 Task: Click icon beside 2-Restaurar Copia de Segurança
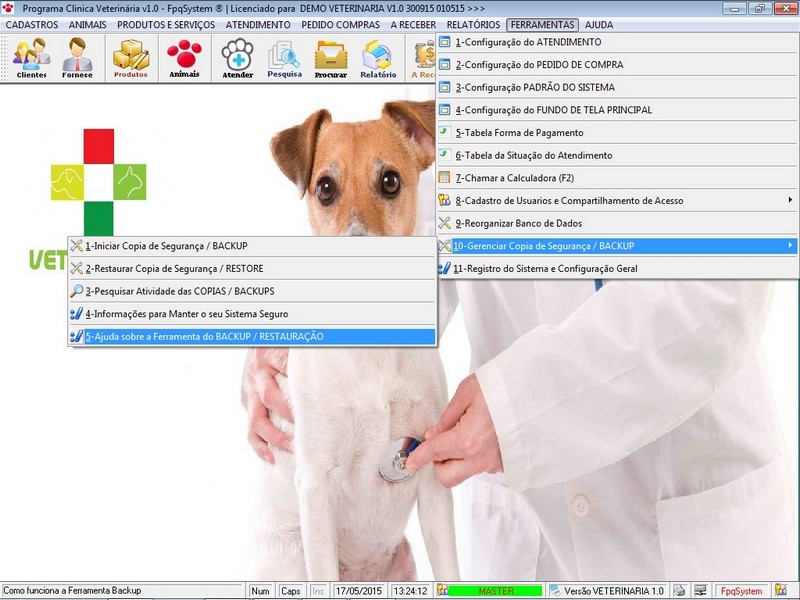click(x=77, y=268)
